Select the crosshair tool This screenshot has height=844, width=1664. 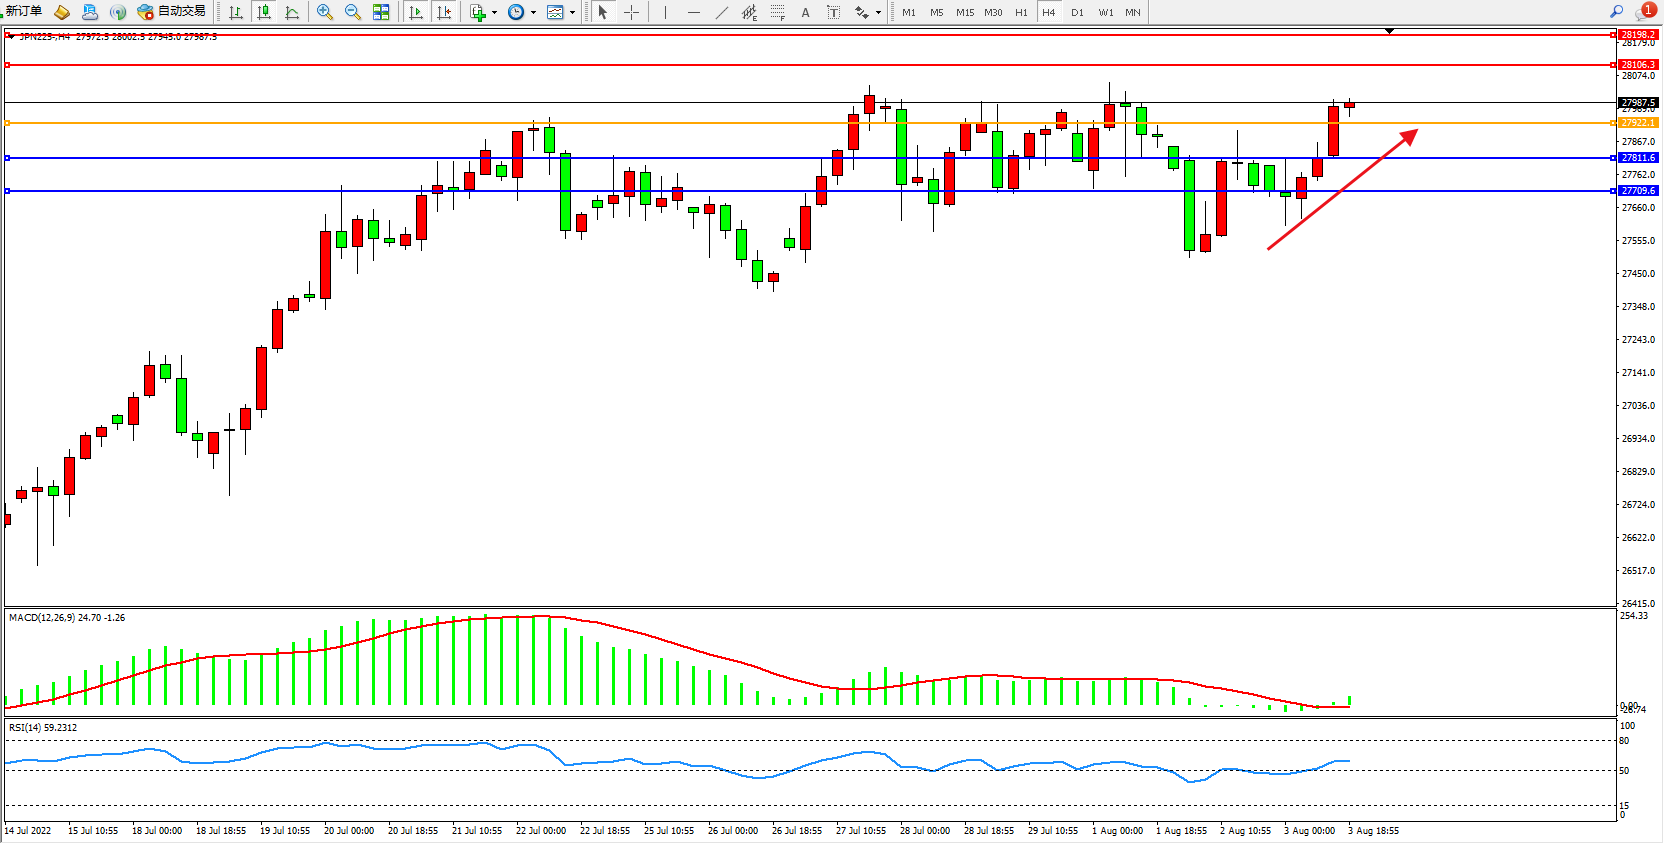(x=631, y=12)
